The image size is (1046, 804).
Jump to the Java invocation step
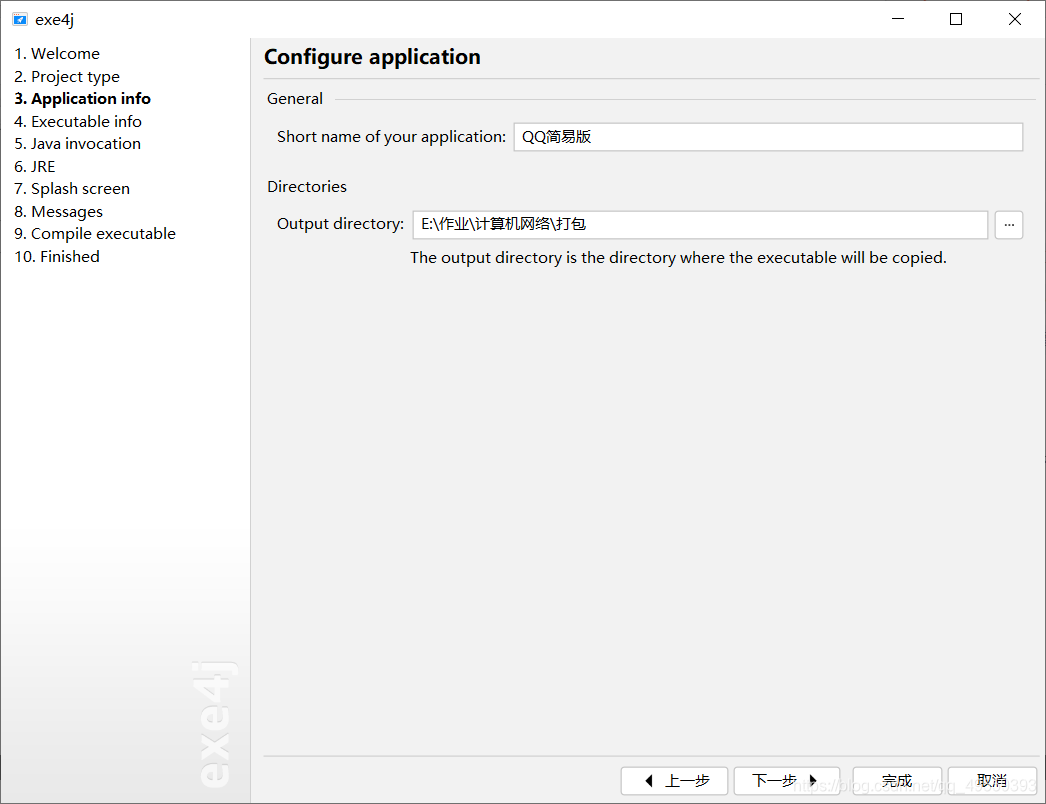[x=77, y=143]
